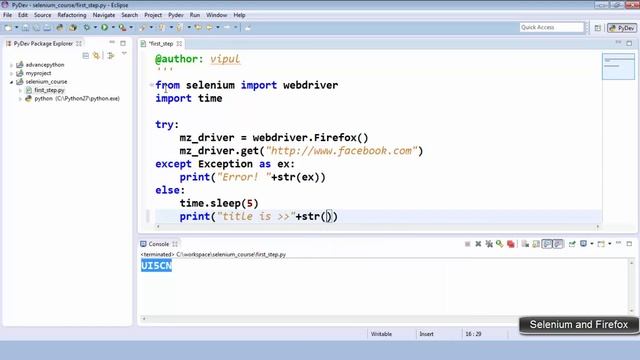Viewport: 640px width, 360px height.
Task: Close the Console view tab
Action: pos(175,244)
